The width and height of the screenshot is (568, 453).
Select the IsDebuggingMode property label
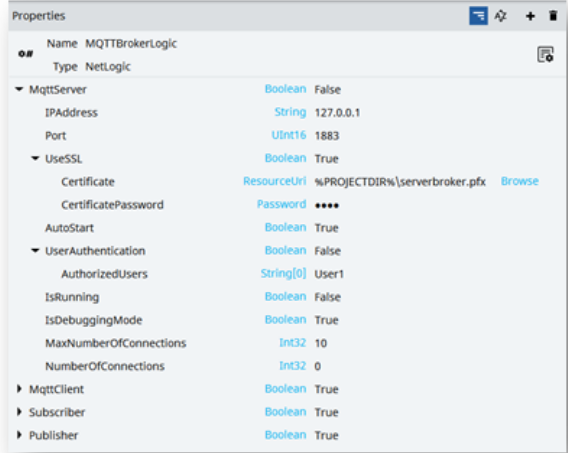click(93, 320)
